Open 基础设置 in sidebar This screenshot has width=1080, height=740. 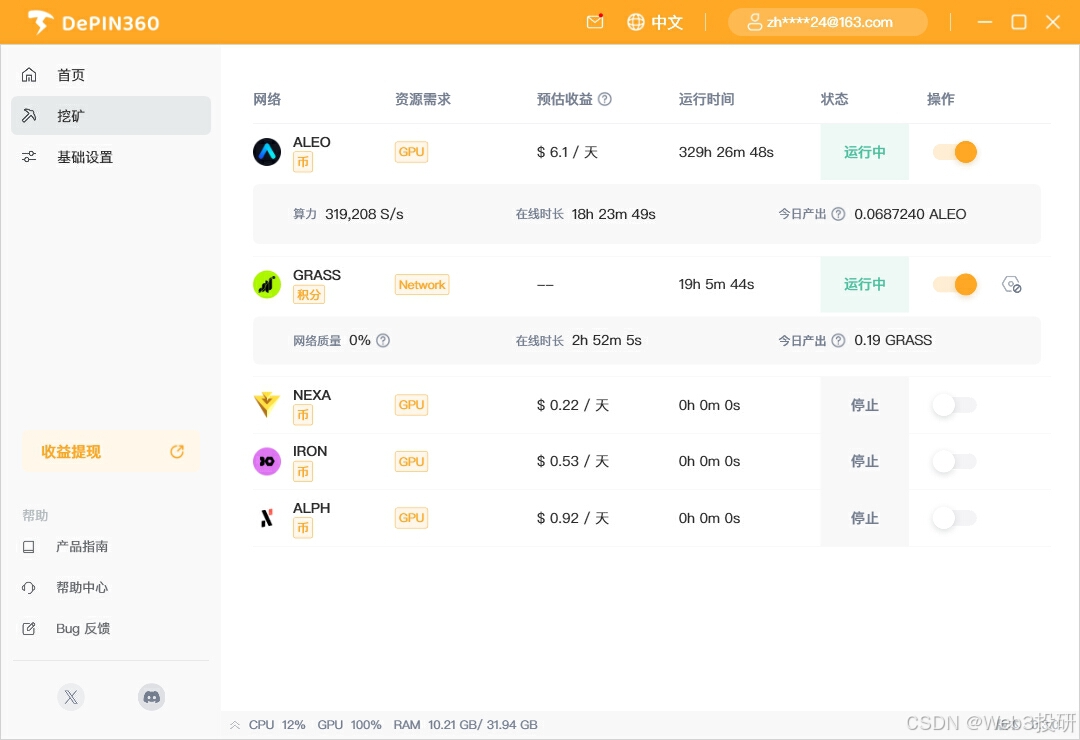[x=111, y=157]
